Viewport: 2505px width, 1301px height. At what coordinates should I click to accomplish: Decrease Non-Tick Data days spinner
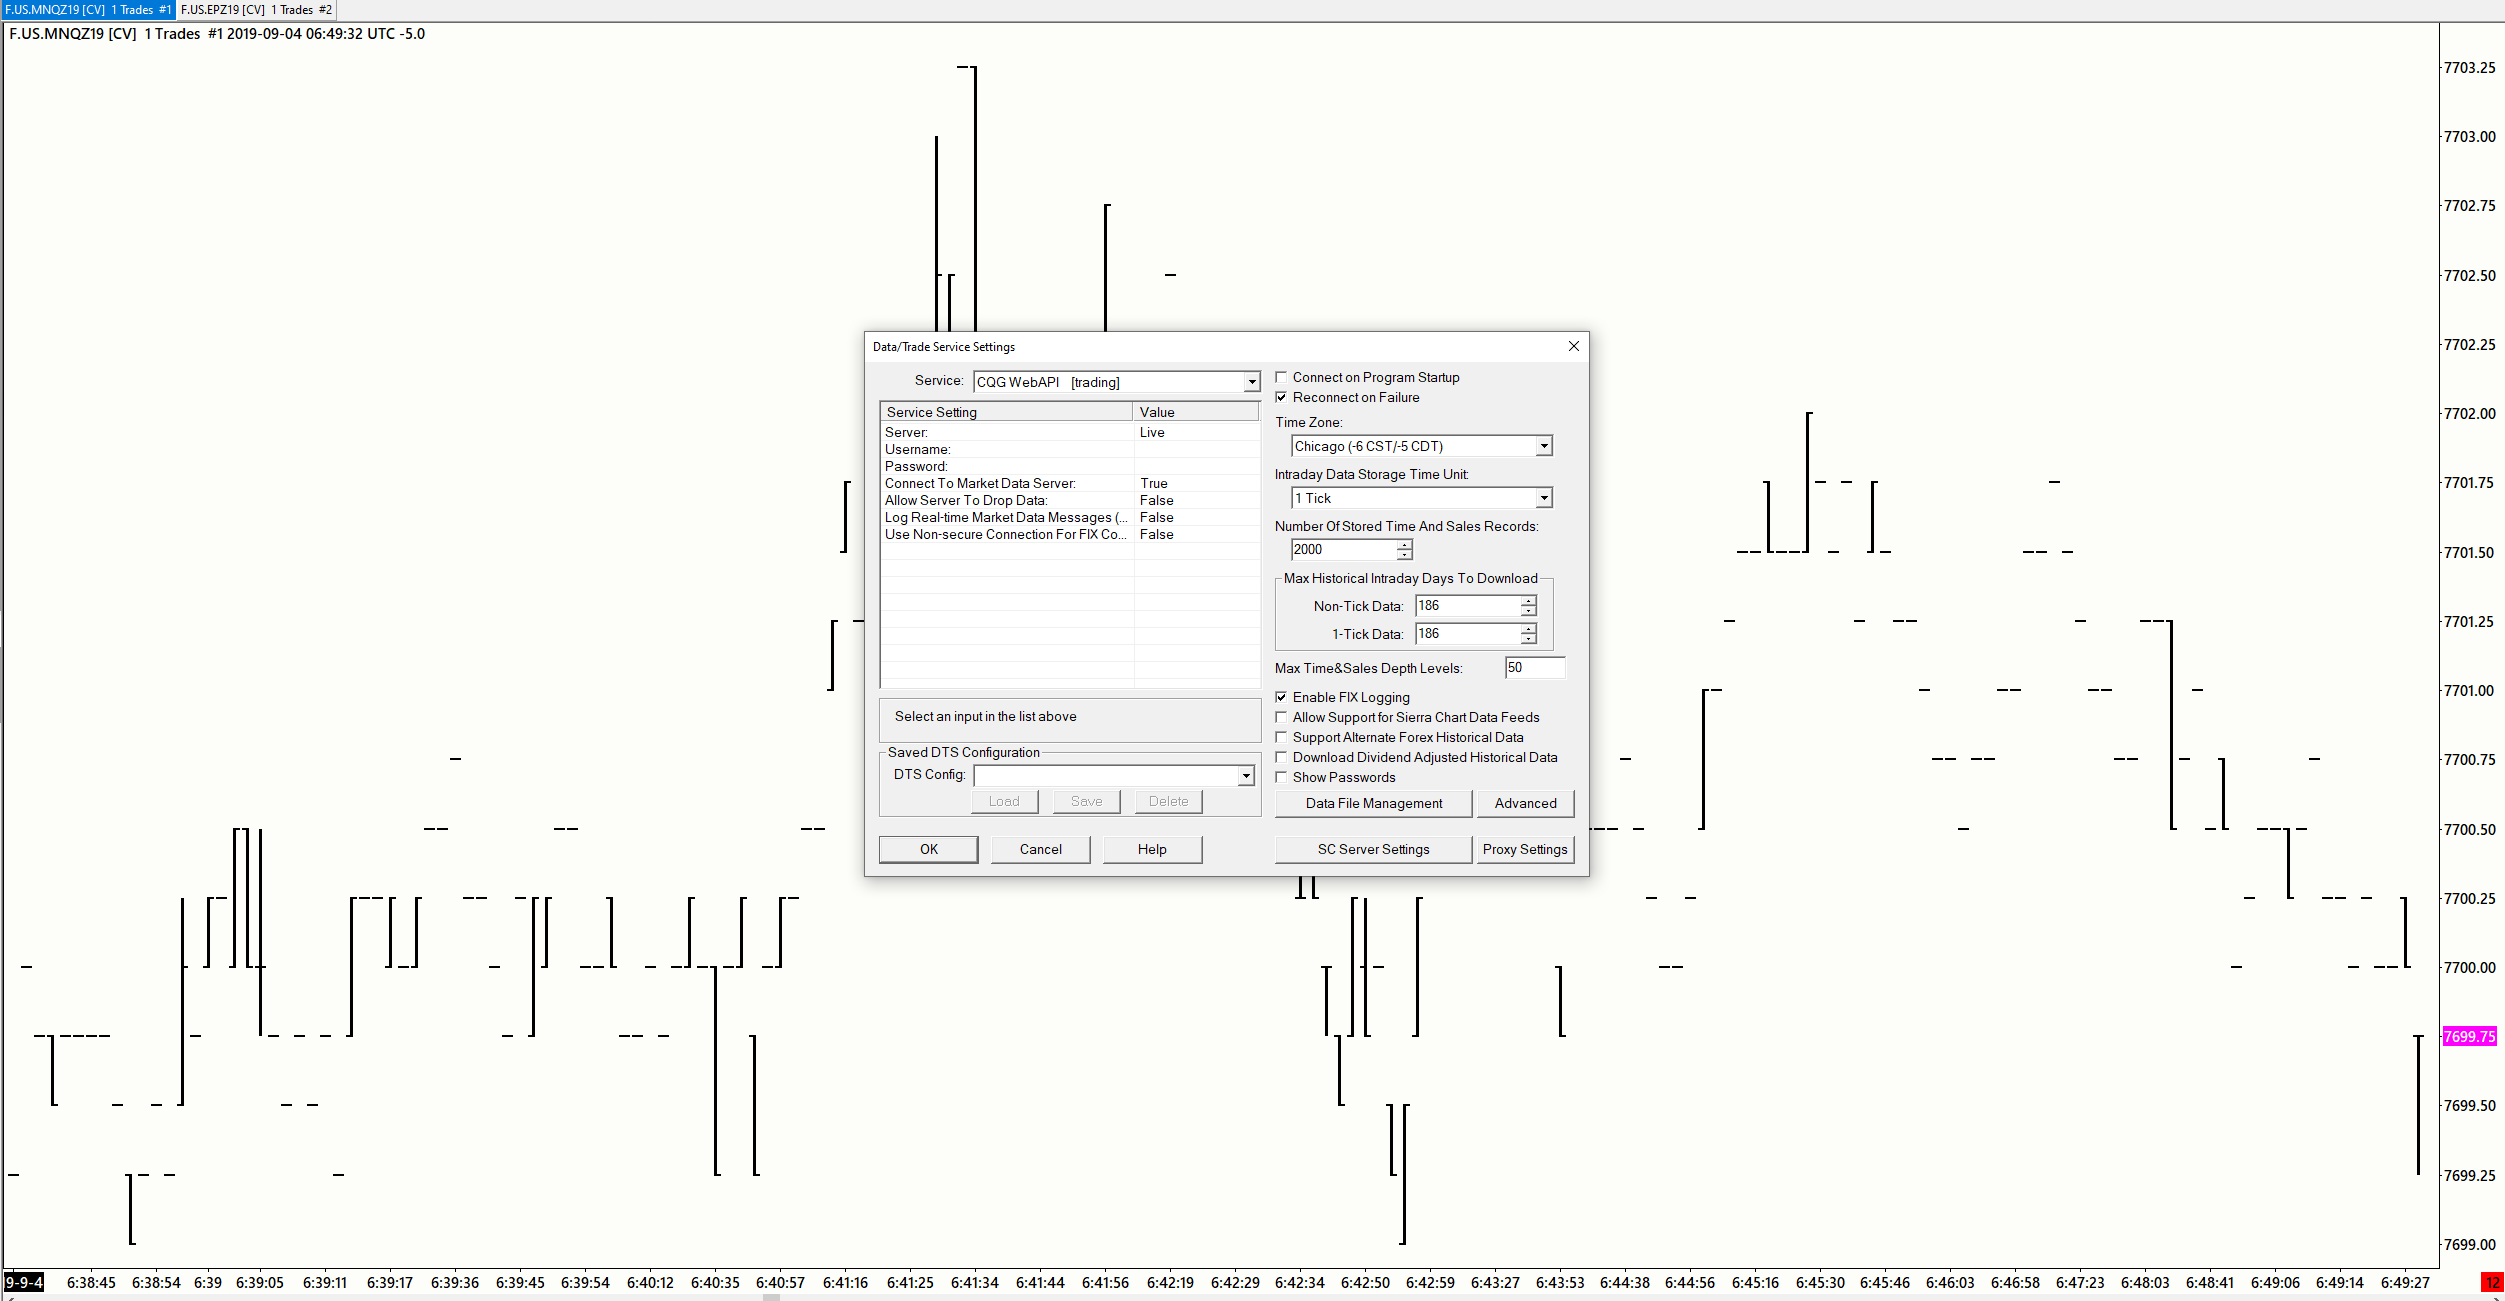[x=1528, y=611]
